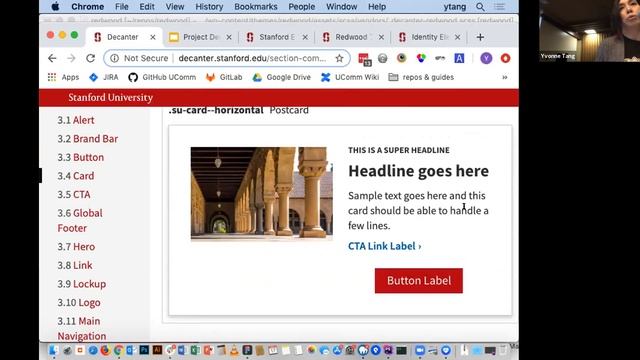Go to 3.9 Lockup section
The height and width of the screenshot is (360, 640).
click(x=82, y=284)
